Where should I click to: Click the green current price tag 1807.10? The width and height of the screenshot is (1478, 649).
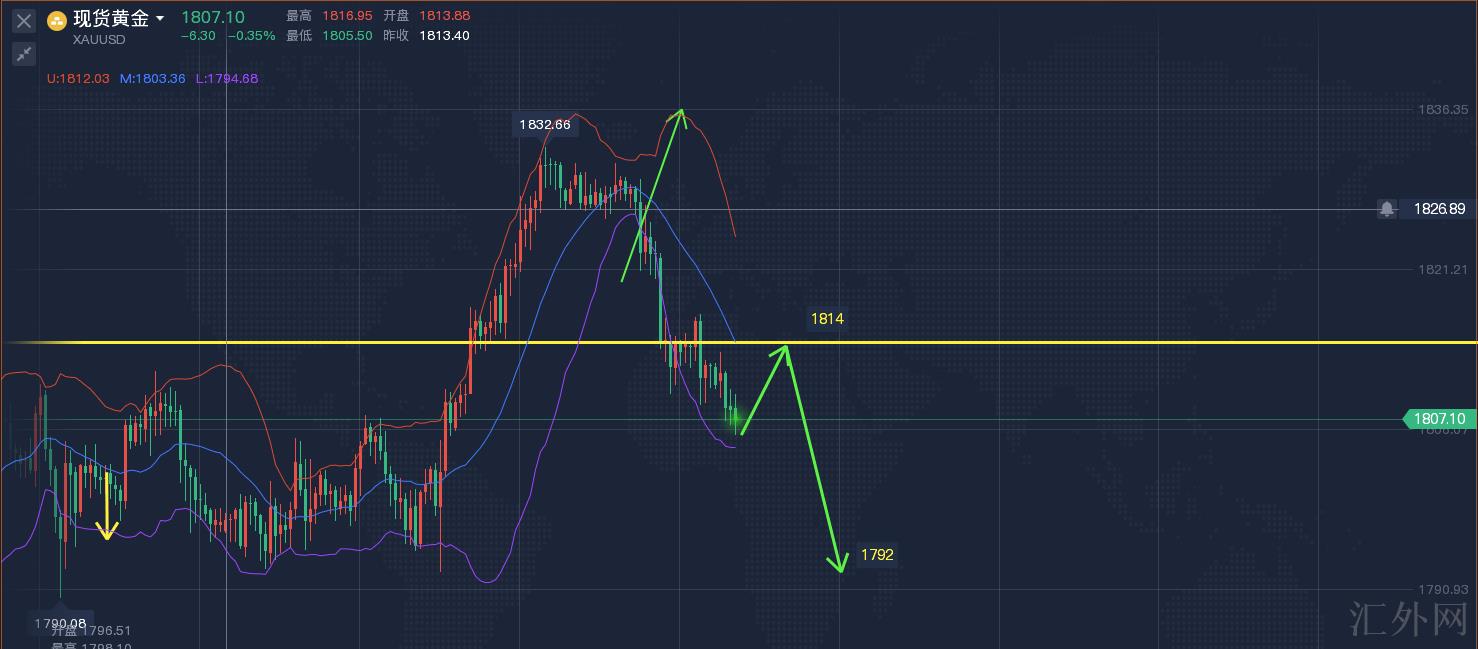1438,419
